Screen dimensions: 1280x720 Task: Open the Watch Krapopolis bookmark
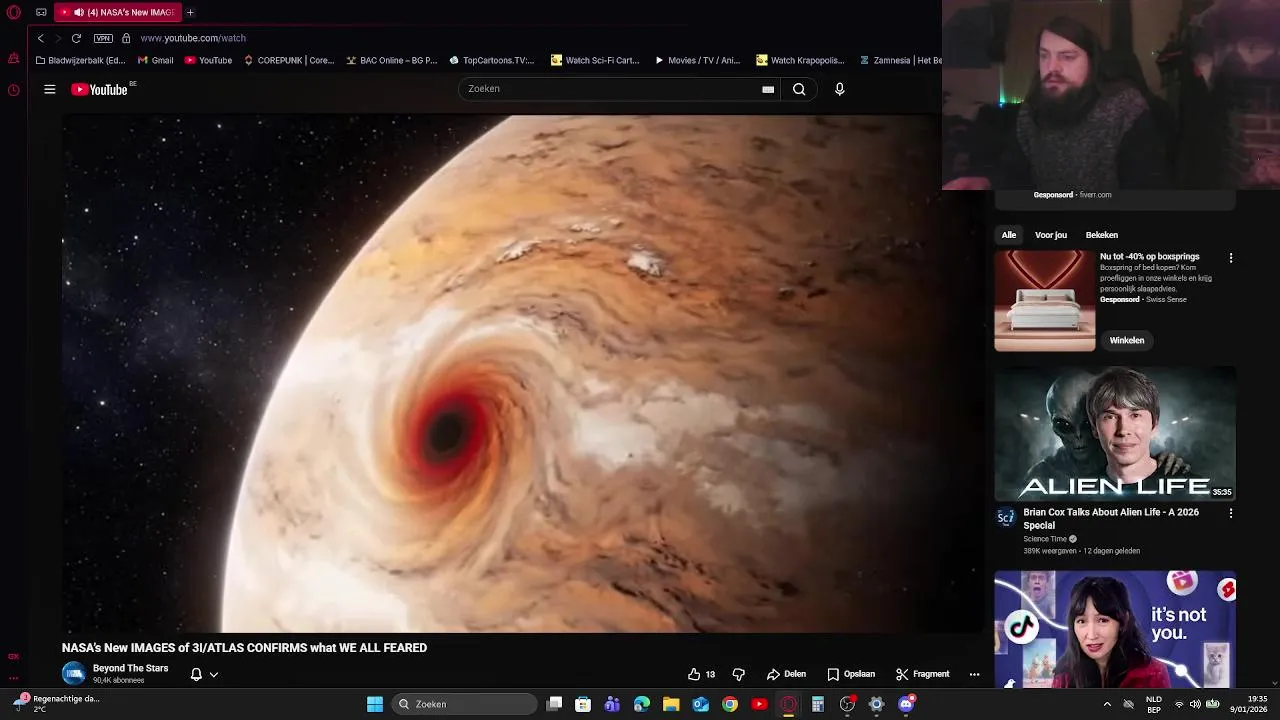[x=800, y=60]
